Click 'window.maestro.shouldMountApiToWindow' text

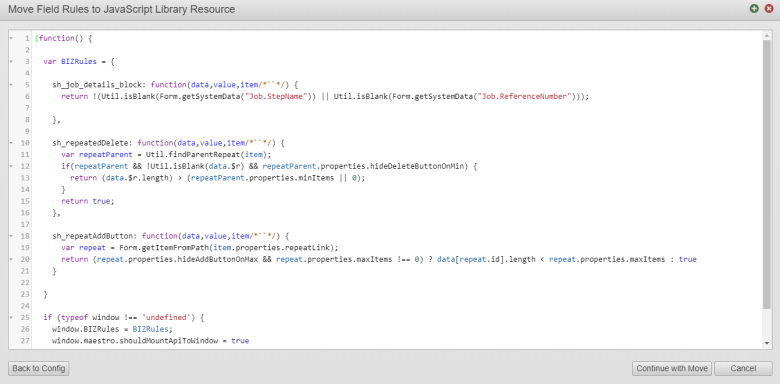(135, 341)
